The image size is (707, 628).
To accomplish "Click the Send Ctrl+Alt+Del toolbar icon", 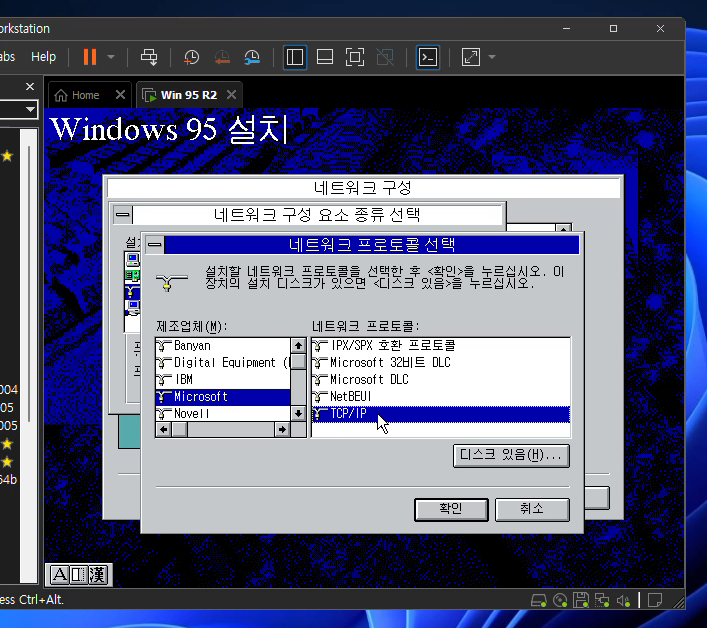I will tap(149, 57).
